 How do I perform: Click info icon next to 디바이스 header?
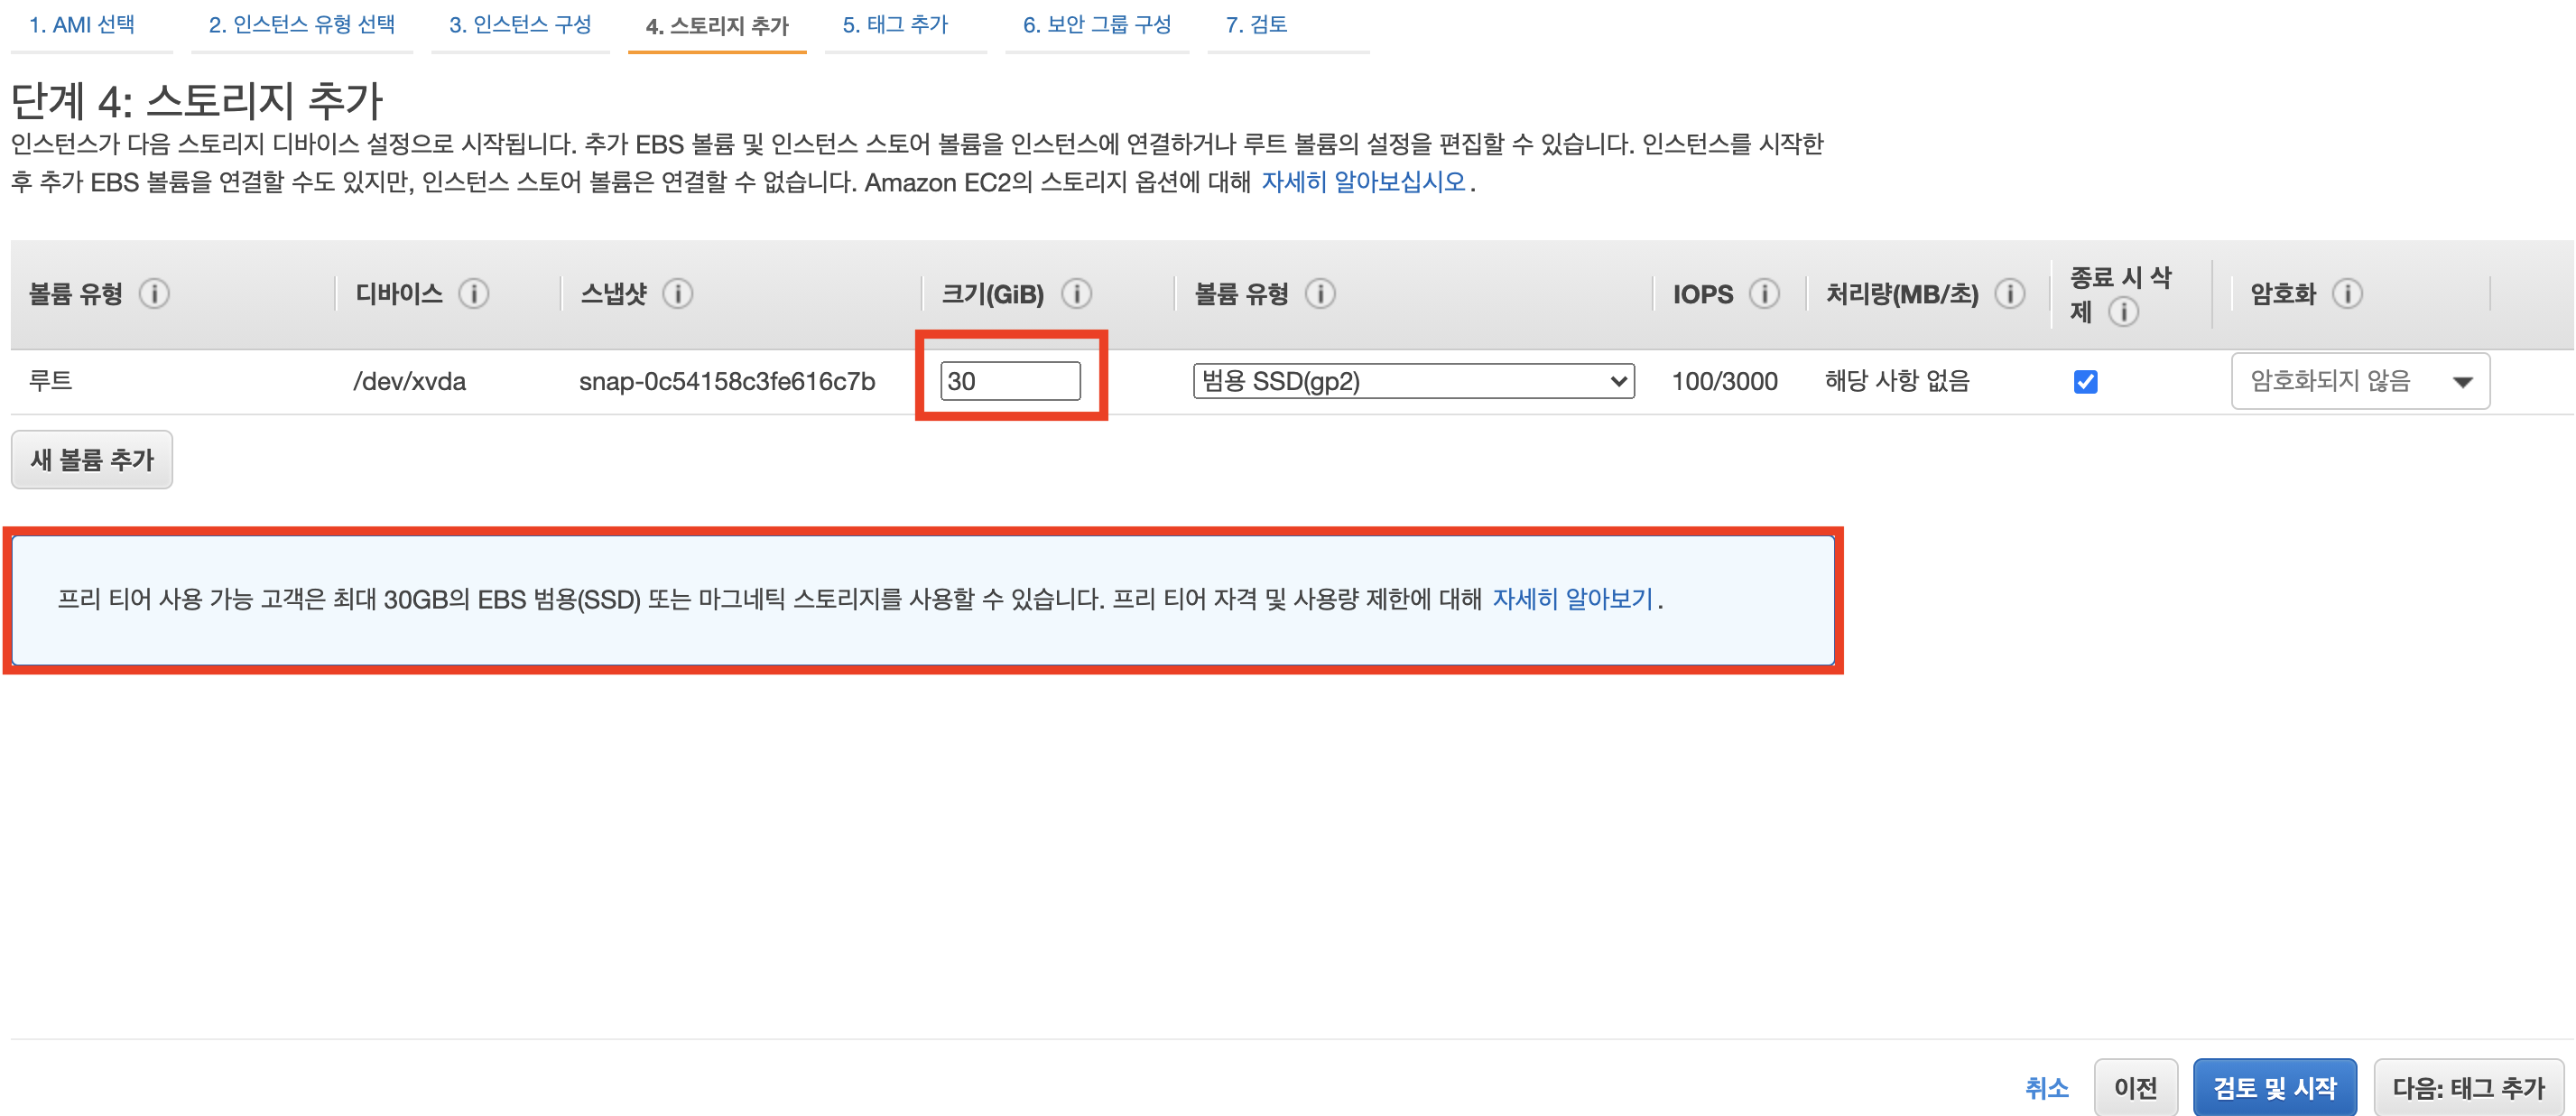(x=473, y=294)
